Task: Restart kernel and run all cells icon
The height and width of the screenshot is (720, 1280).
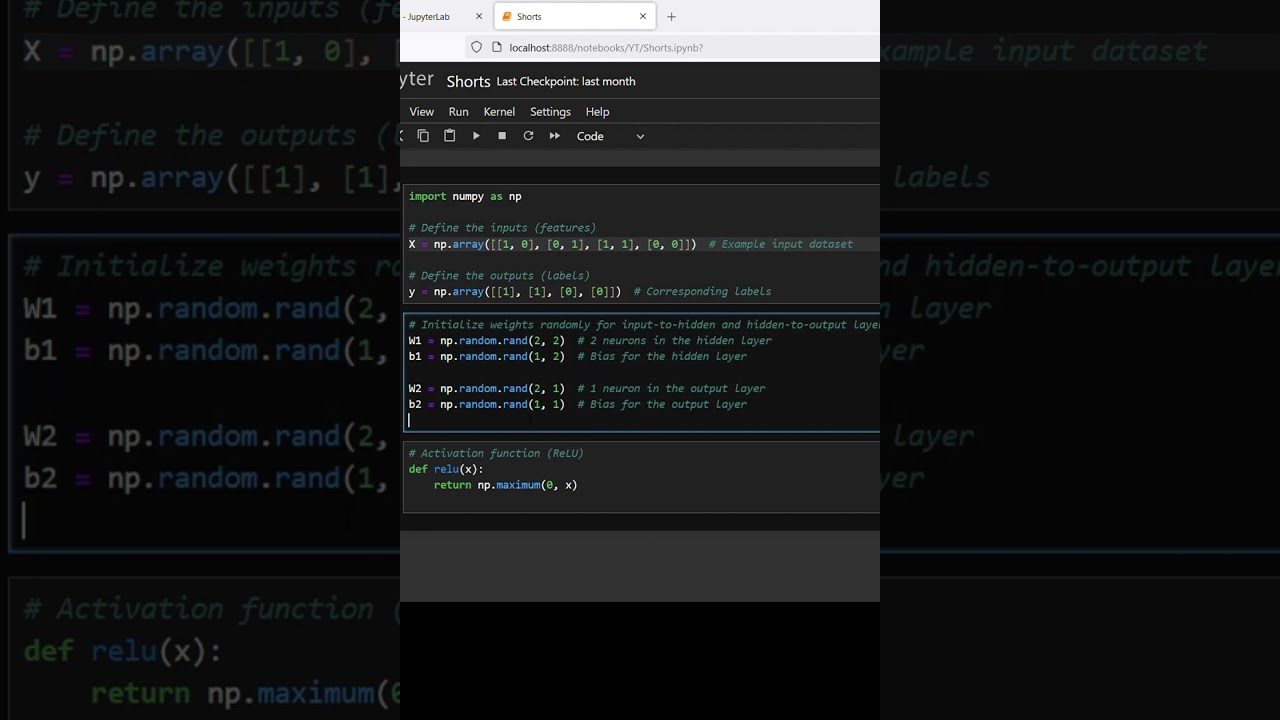Action: pyautogui.click(x=555, y=136)
